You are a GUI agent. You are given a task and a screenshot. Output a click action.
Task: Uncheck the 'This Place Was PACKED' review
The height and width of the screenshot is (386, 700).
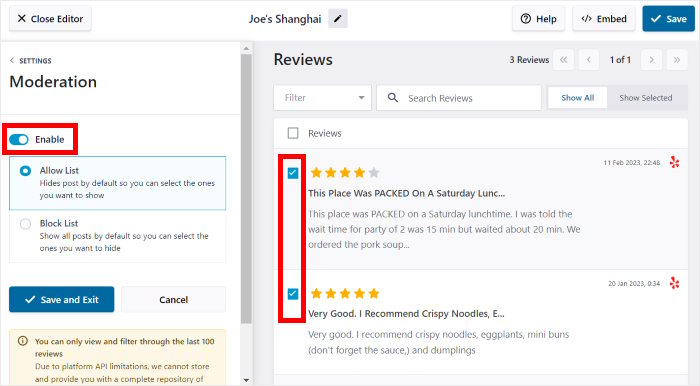pyautogui.click(x=293, y=173)
